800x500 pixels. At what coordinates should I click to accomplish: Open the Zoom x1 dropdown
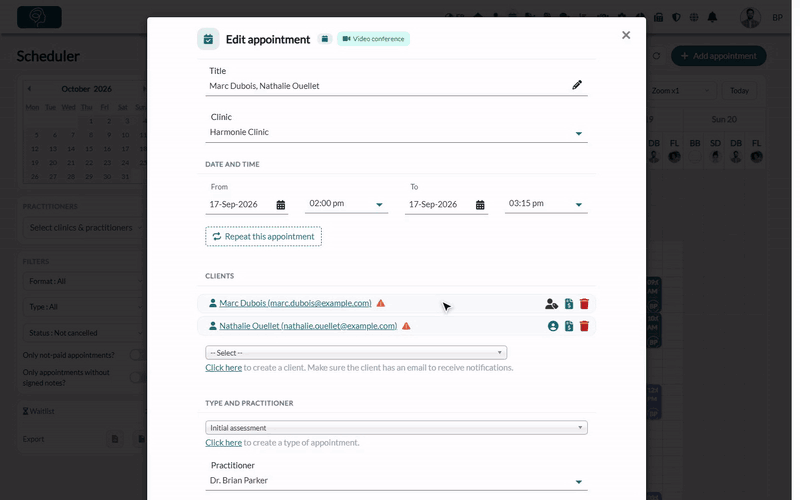pyautogui.click(x=680, y=91)
